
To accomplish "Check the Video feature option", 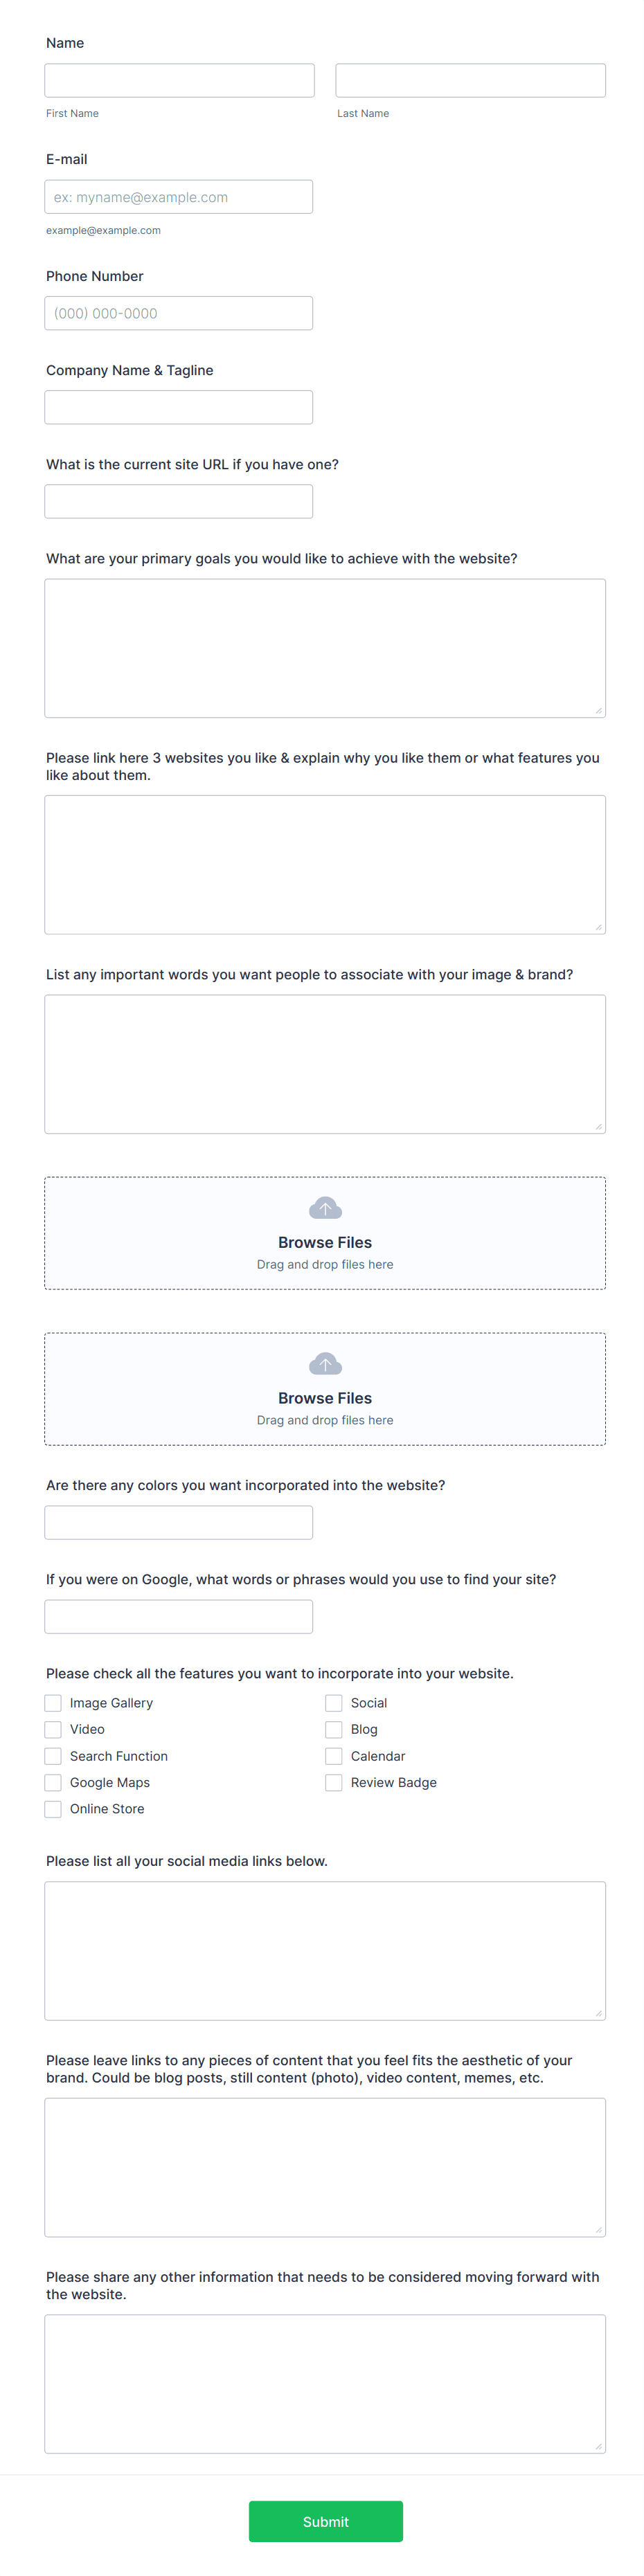I will [x=53, y=1729].
